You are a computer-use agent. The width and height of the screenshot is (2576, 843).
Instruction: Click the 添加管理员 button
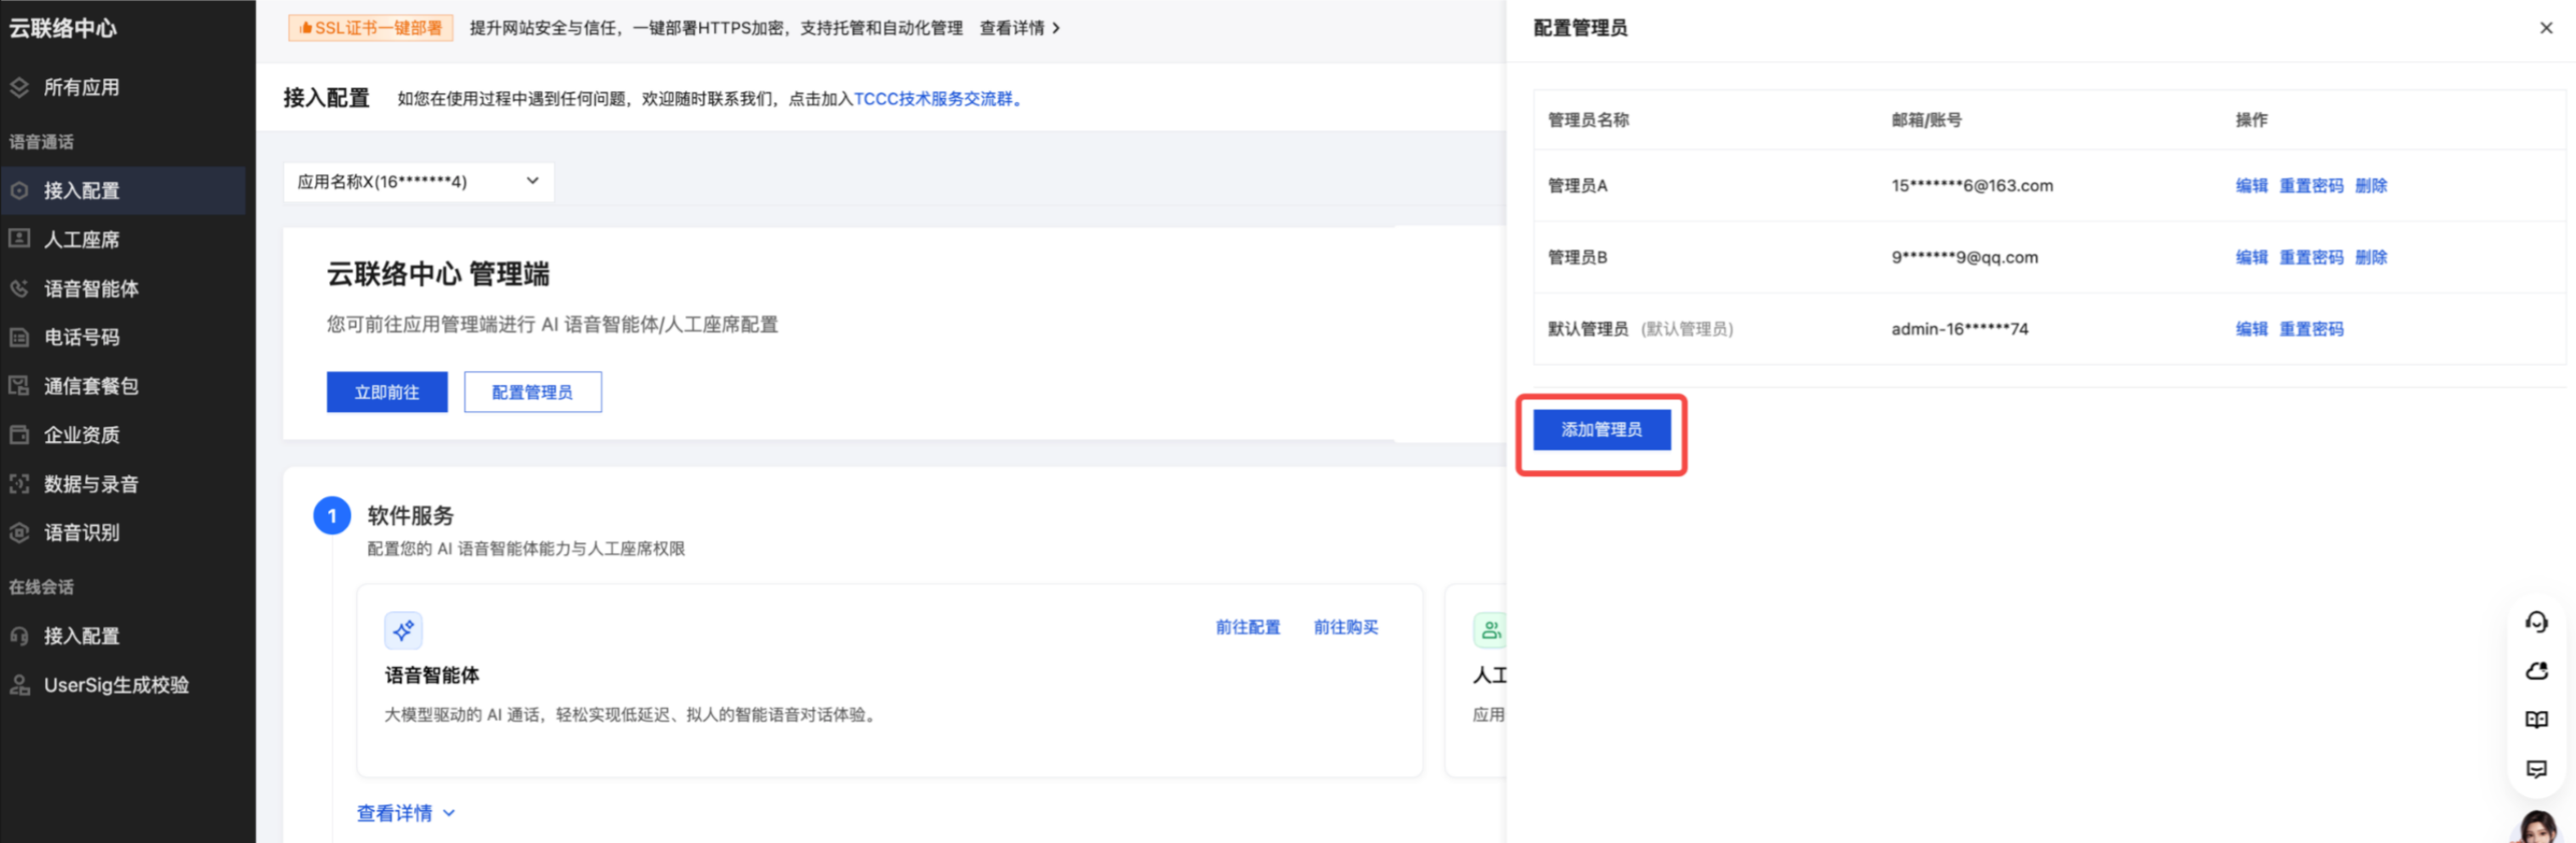pos(1601,430)
